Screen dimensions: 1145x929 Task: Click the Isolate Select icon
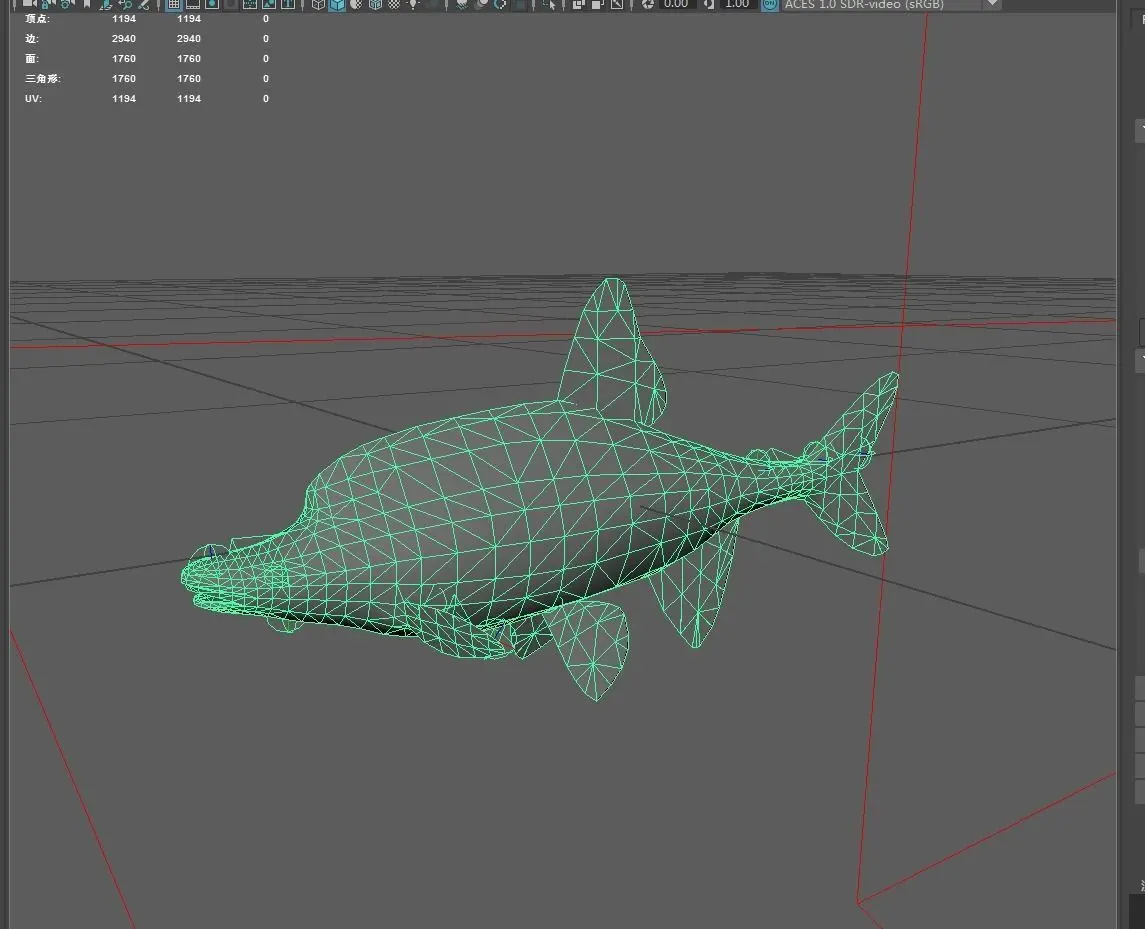click(x=549, y=4)
